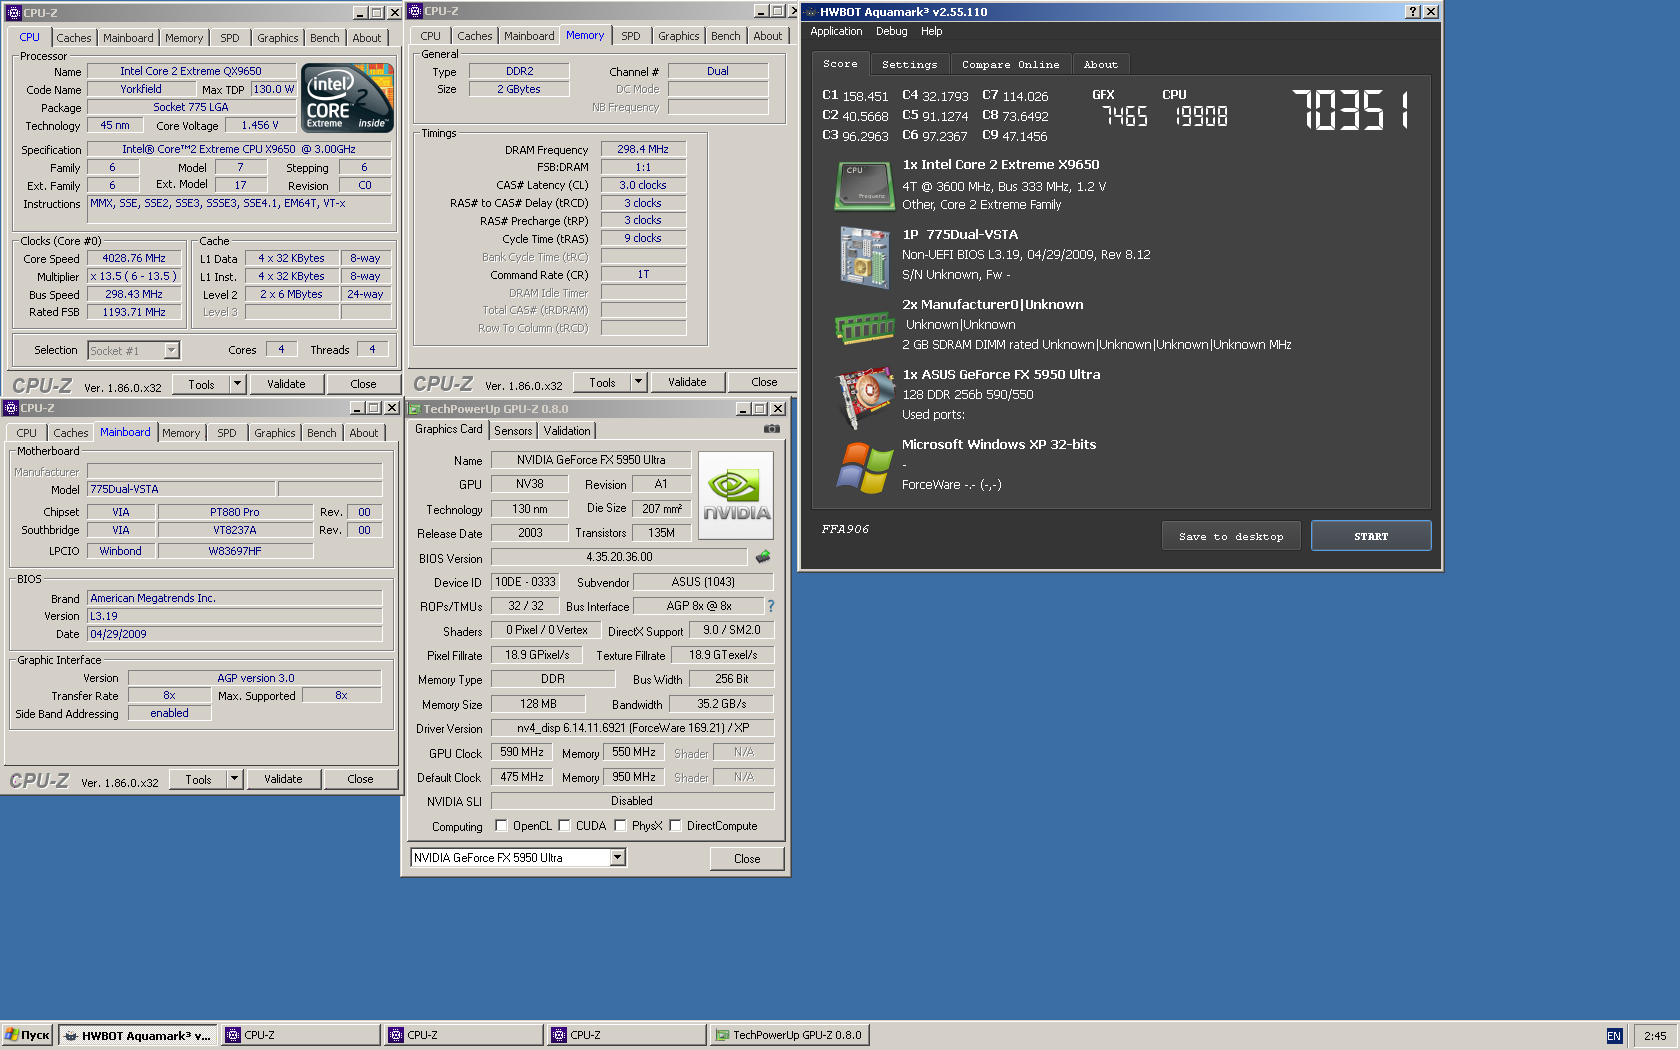Open Caches tab in the CPU tab window
This screenshot has width=1680, height=1050.
(x=73, y=38)
